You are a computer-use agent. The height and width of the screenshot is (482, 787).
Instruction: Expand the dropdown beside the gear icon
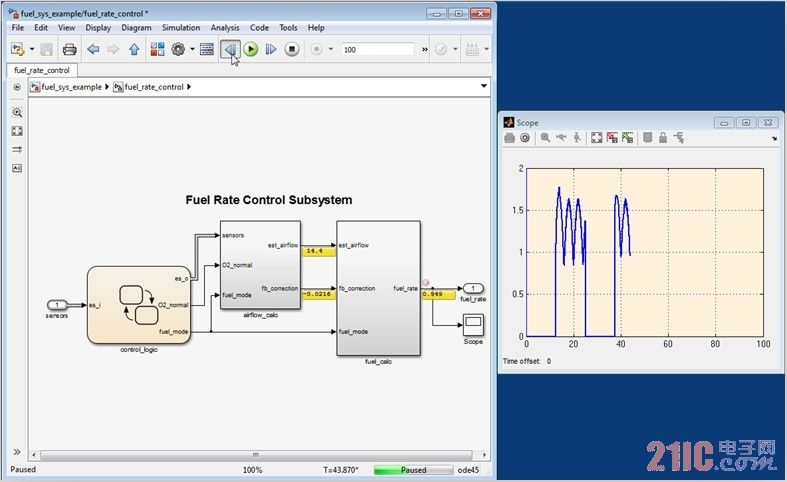click(x=192, y=49)
